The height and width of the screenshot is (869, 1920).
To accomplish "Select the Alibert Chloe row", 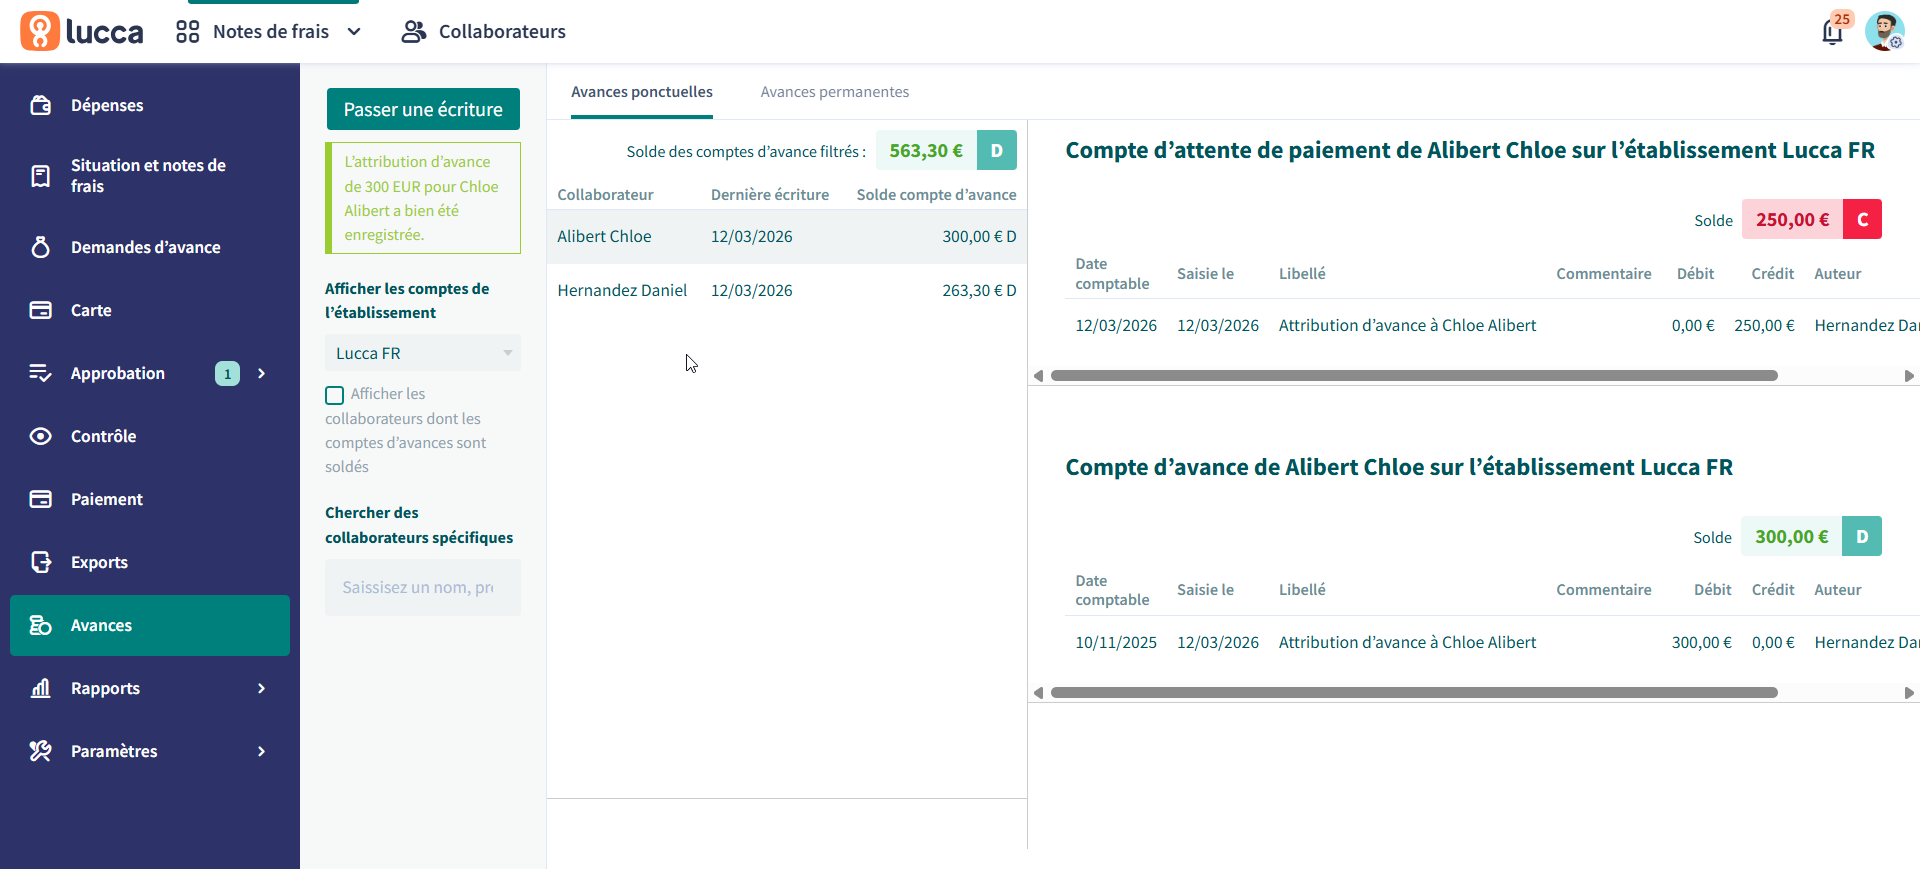I will point(787,237).
